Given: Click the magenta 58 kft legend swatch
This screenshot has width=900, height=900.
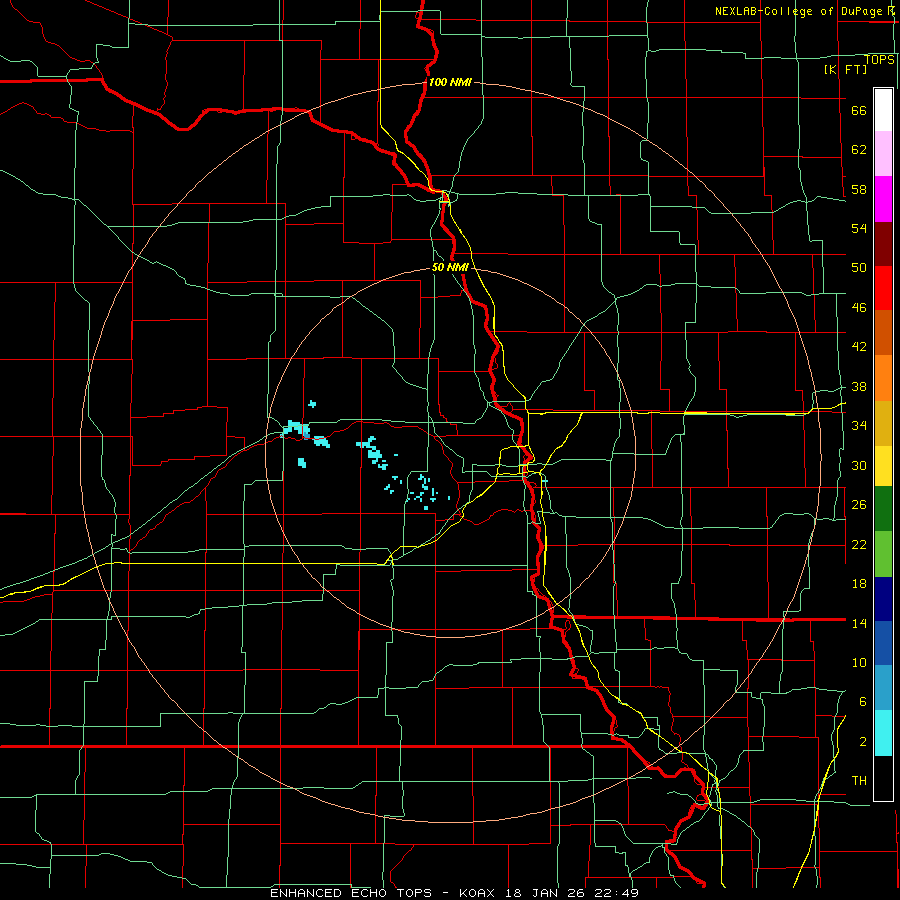Looking at the screenshot, I should click(x=883, y=199).
